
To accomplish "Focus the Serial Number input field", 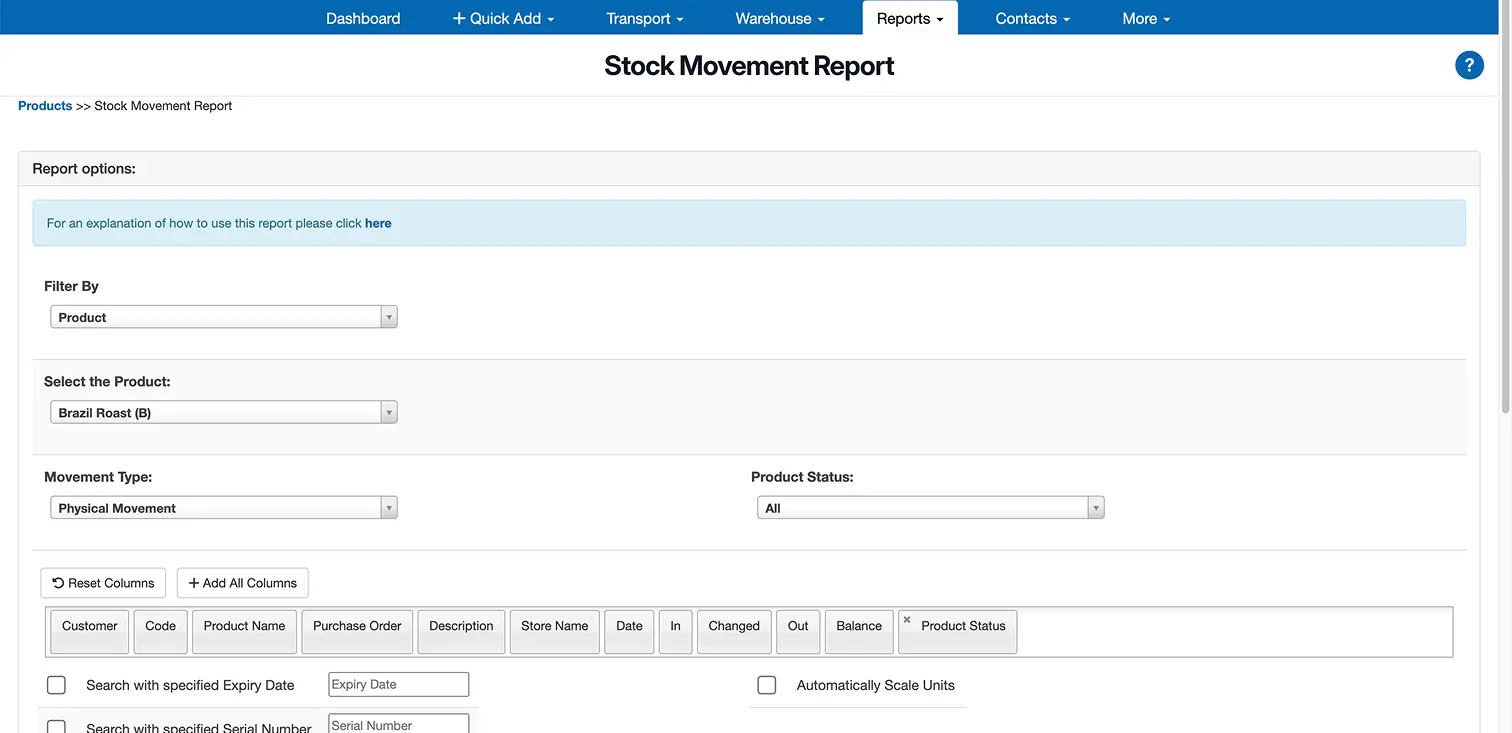I will click(398, 724).
